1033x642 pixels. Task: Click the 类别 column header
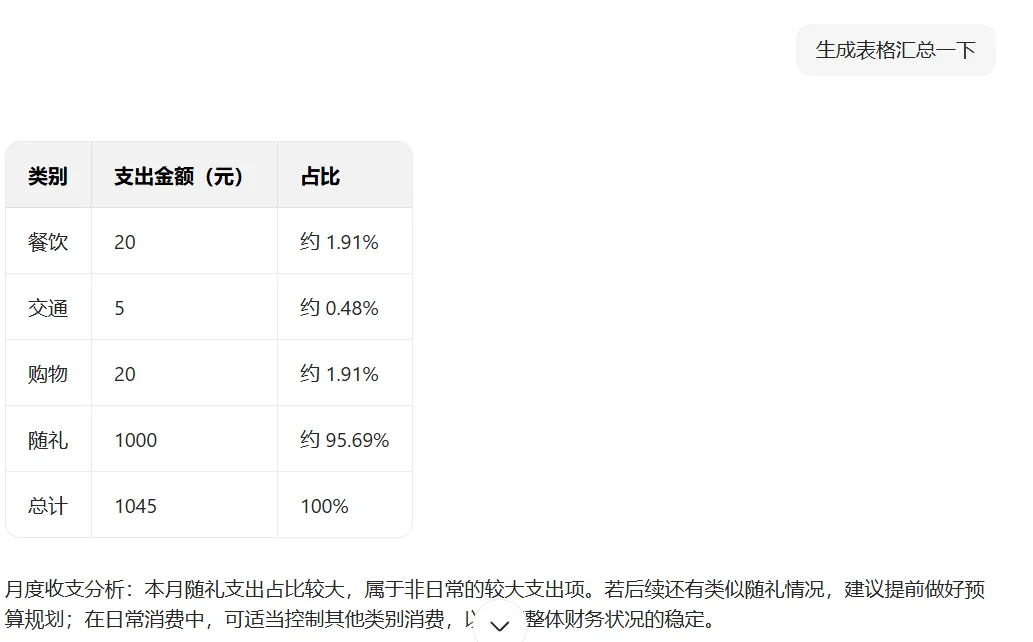tap(48, 175)
